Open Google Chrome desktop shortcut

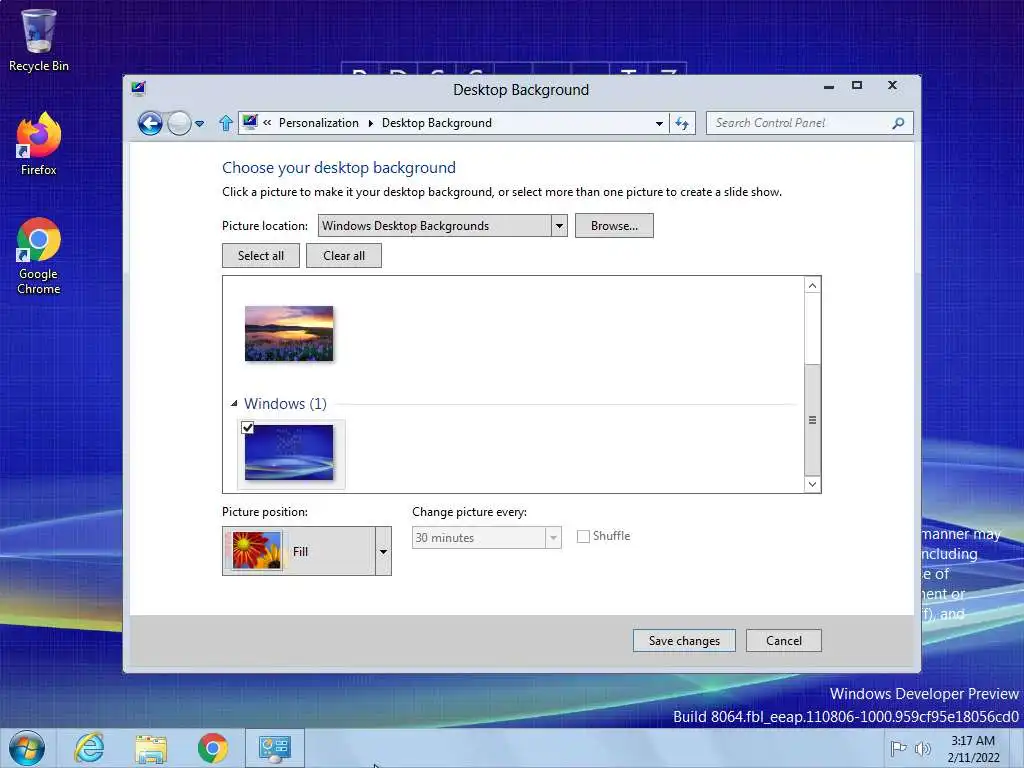click(x=39, y=256)
